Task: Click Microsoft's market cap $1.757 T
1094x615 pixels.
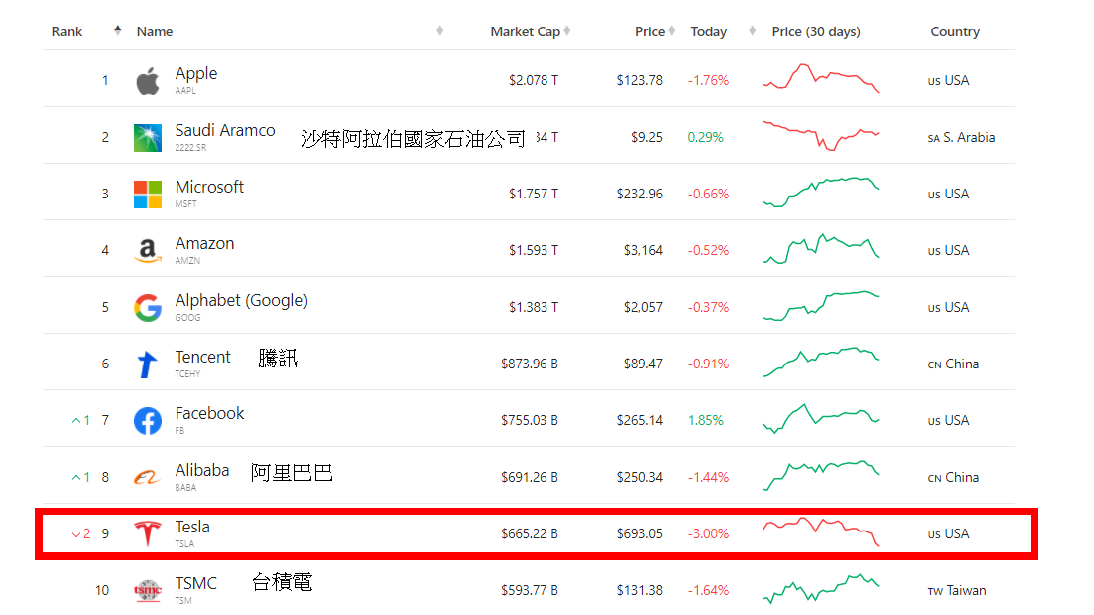Action: (x=533, y=194)
